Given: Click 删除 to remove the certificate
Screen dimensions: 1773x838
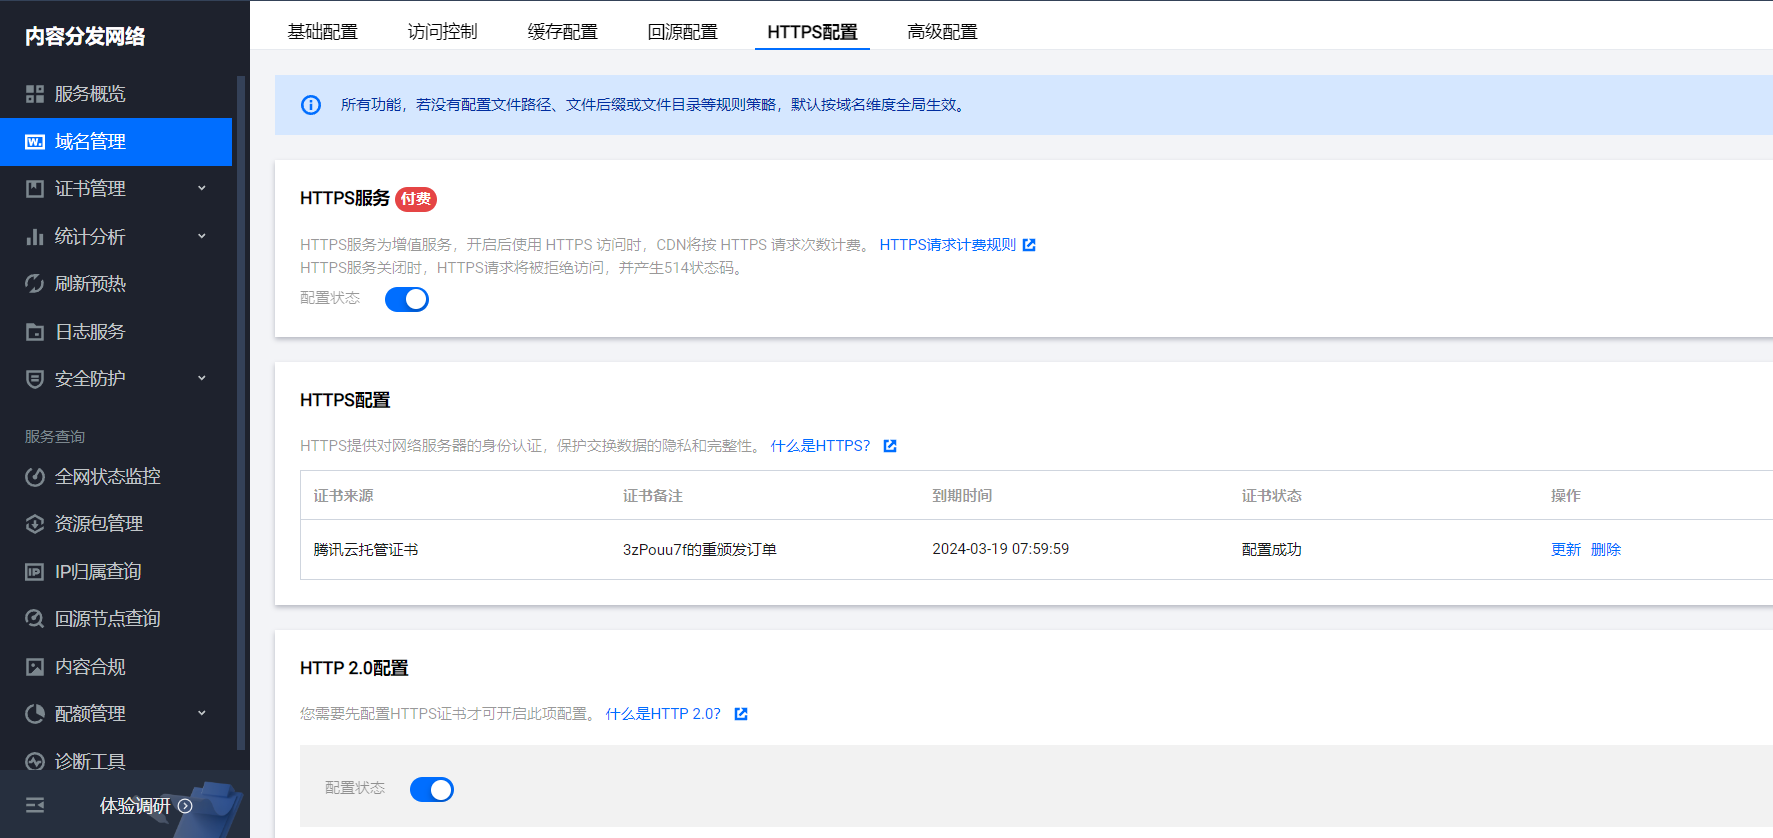Looking at the screenshot, I should [1605, 549].
